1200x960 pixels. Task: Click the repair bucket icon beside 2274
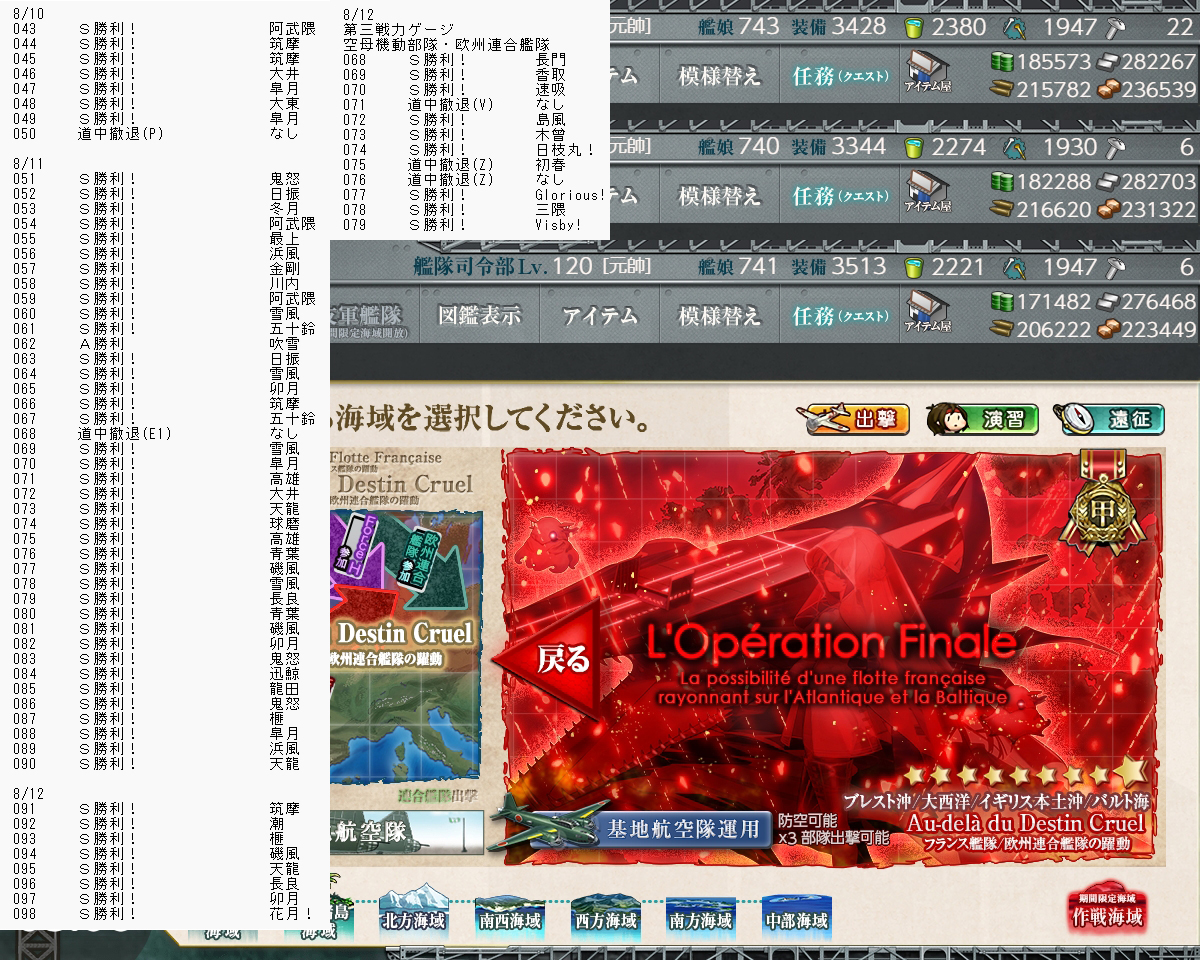point(912,147)
